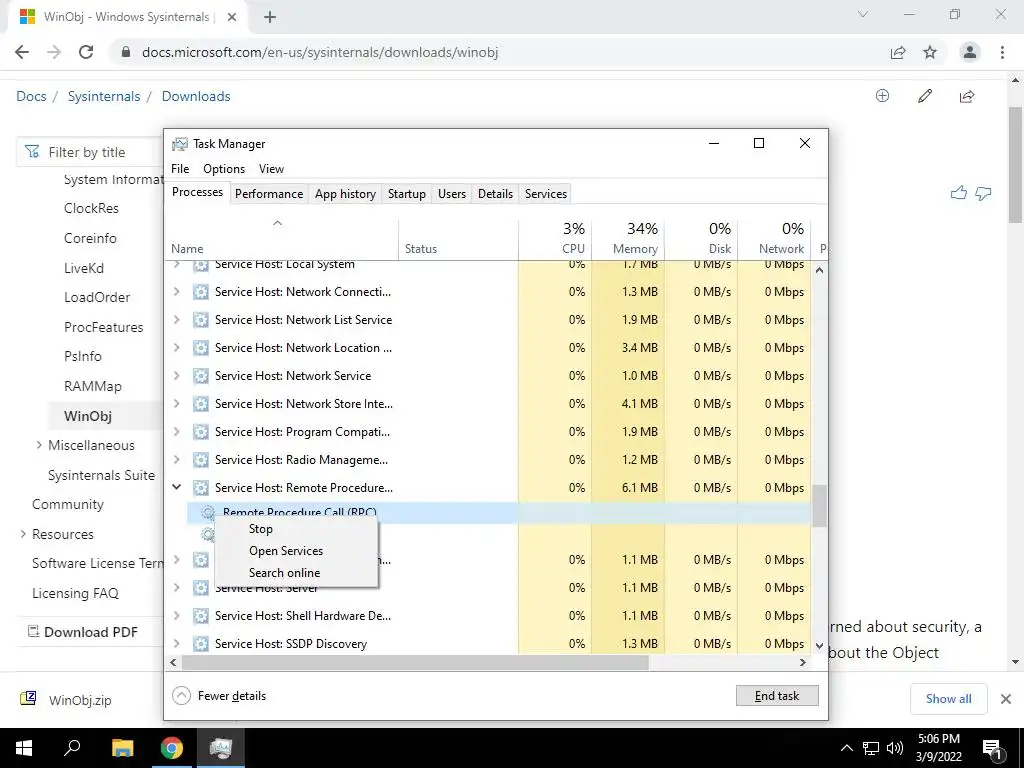The image size is (1024, 768).
Task: Click the Downloads breadcrumb link
Action: click(x=196, y=96)
